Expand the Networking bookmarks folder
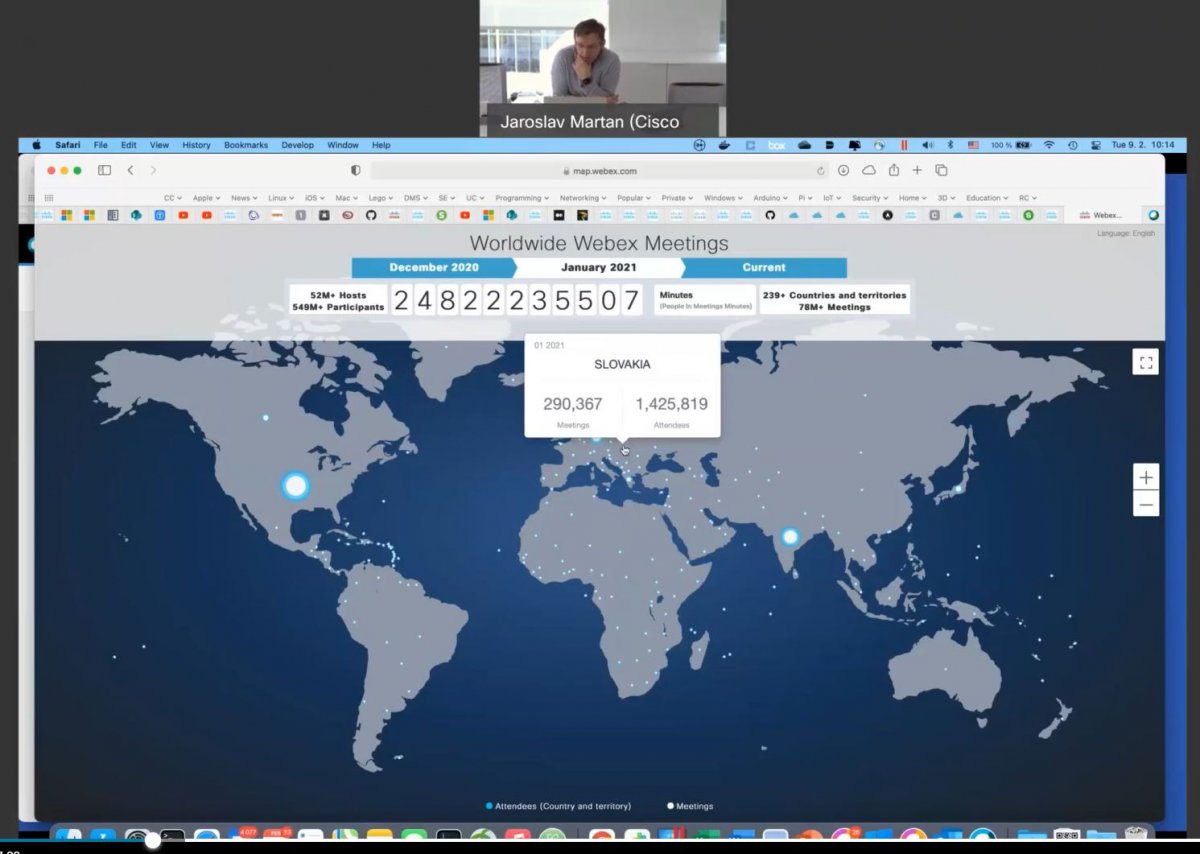The width and height of the screenshot is (1200, 854). click(582, 198)
